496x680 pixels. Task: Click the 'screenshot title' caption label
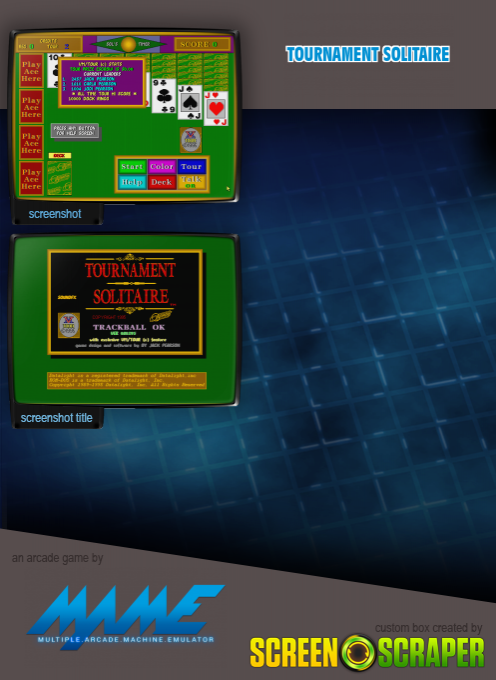(56, 418)
